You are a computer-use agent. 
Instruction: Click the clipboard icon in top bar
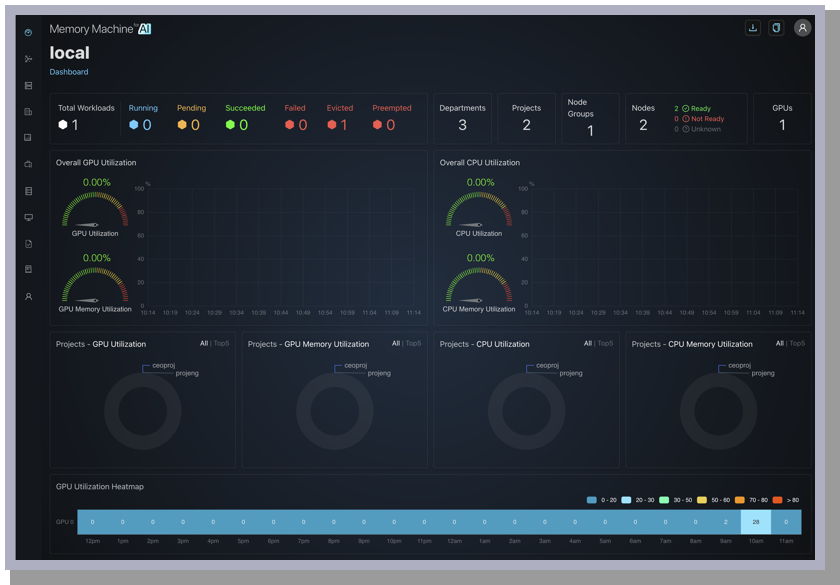tap(776, 28)
